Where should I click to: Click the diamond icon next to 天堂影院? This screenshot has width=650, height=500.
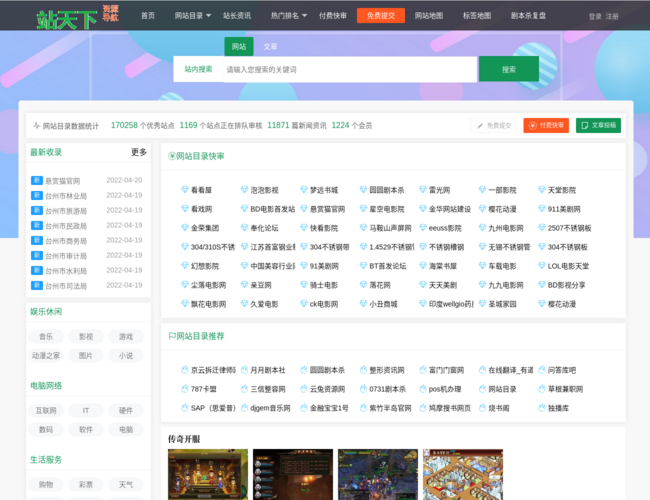pyautogui.click(x=542, y=189)
